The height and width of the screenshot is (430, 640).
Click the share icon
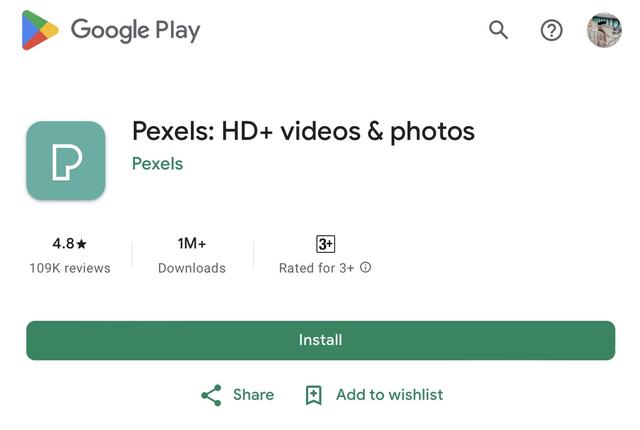211,395
